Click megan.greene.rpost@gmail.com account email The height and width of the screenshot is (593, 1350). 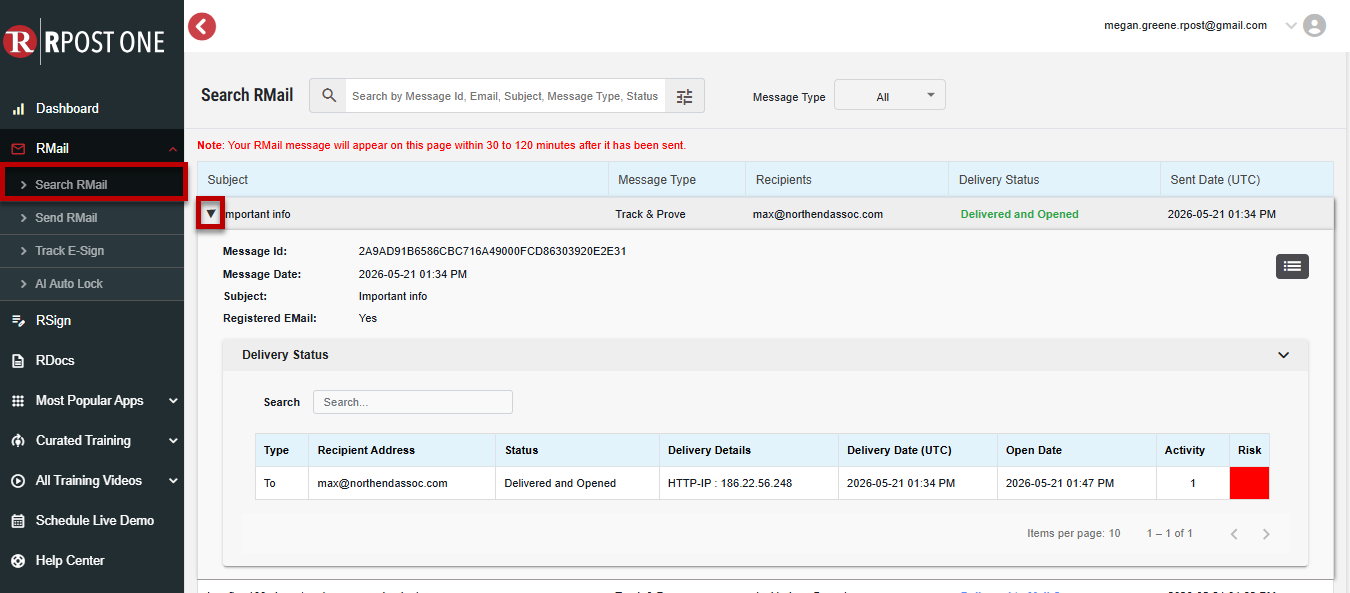[1185, 25]
